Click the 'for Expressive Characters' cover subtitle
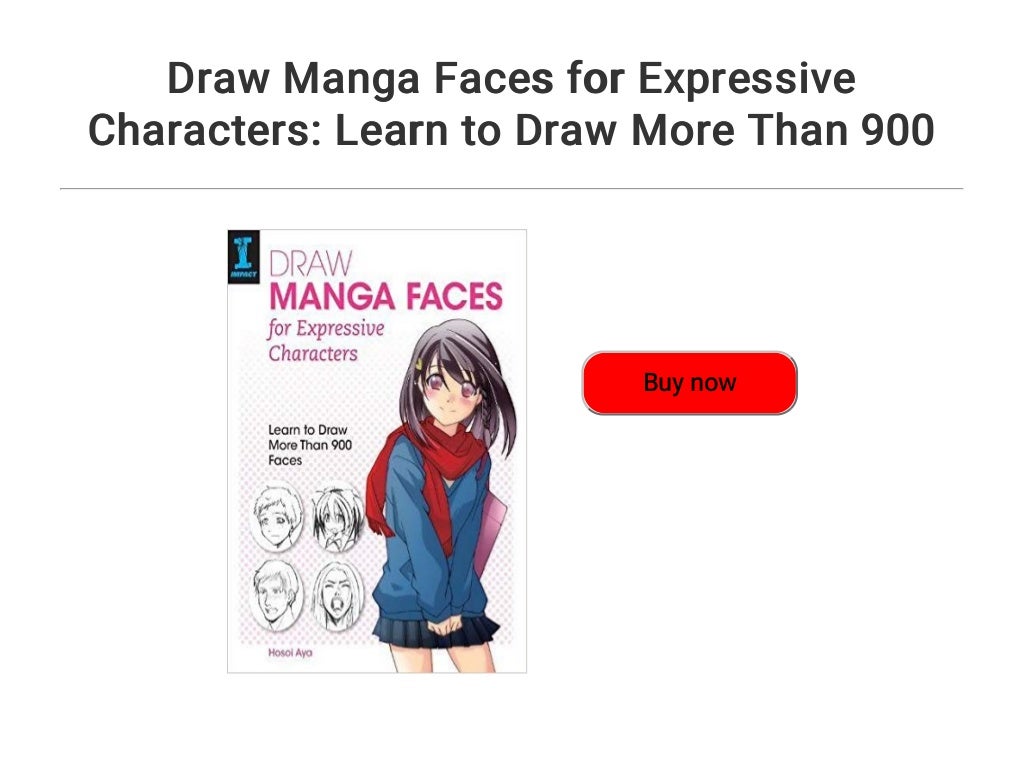 point(325,340)
